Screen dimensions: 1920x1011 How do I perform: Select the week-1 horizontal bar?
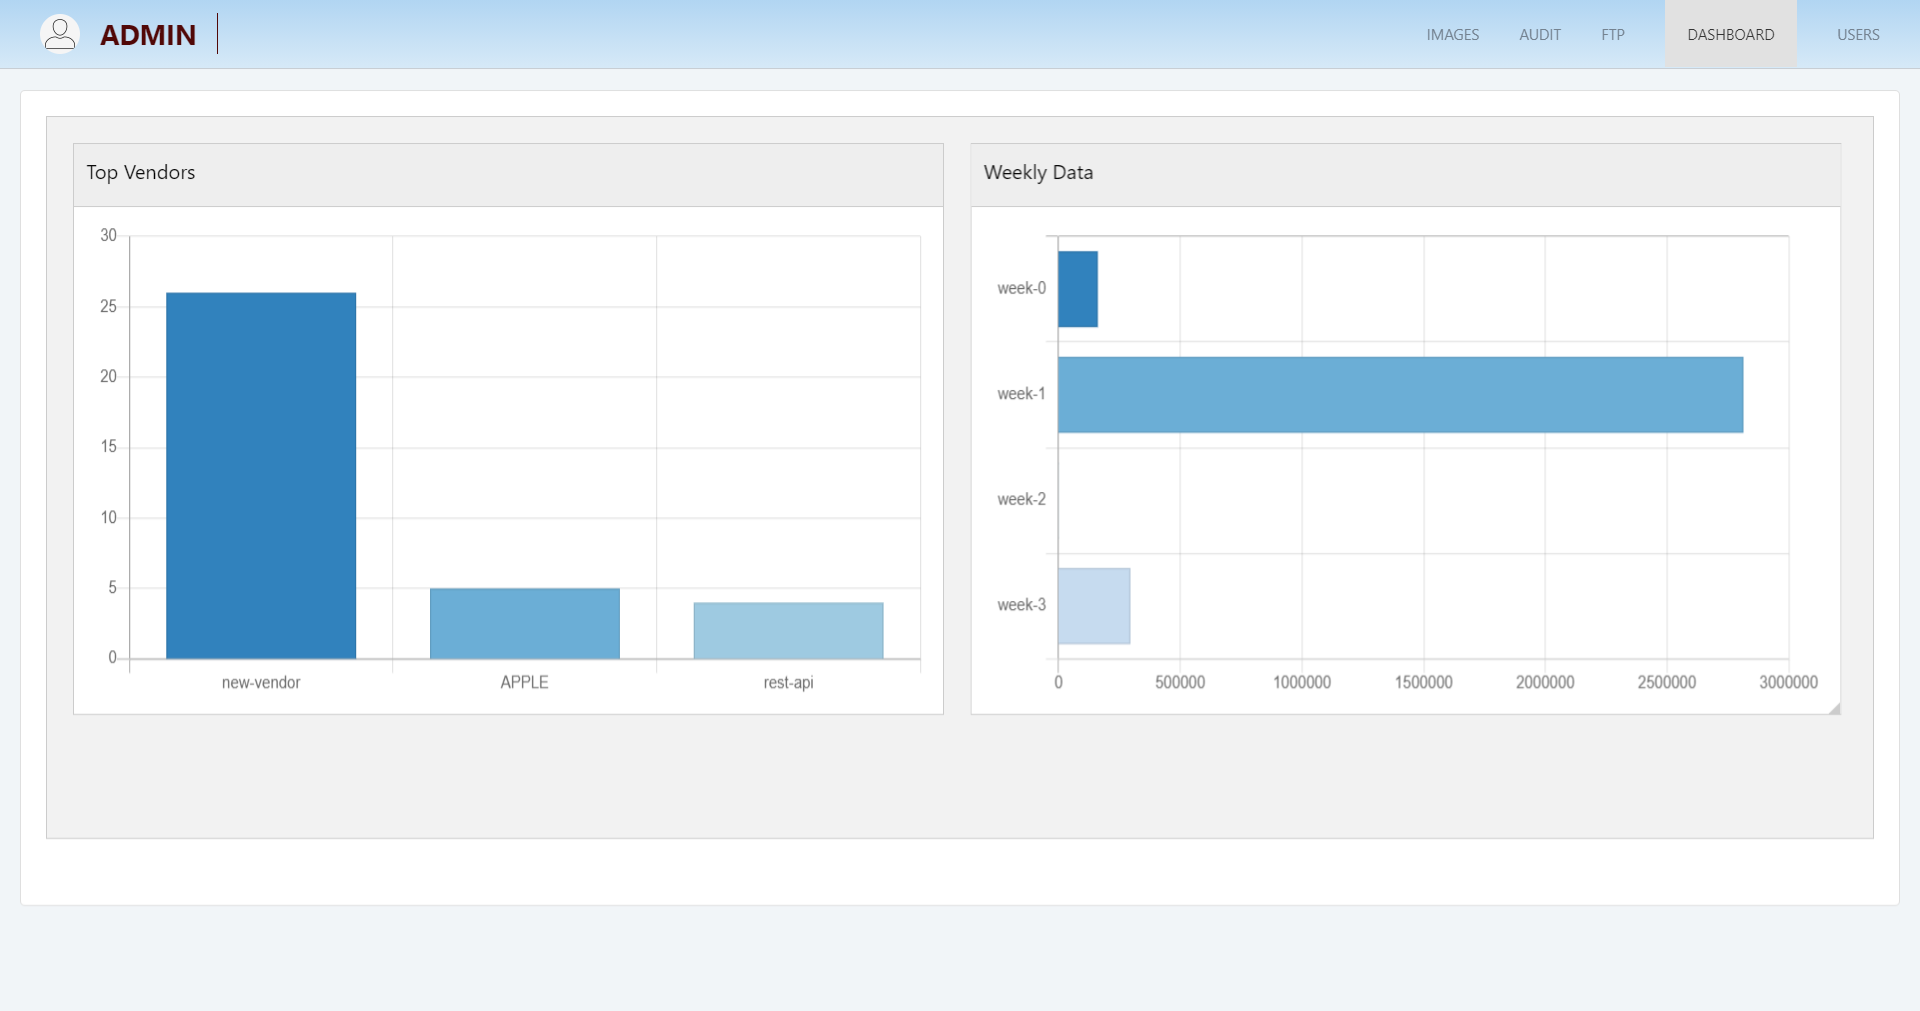1400,394
